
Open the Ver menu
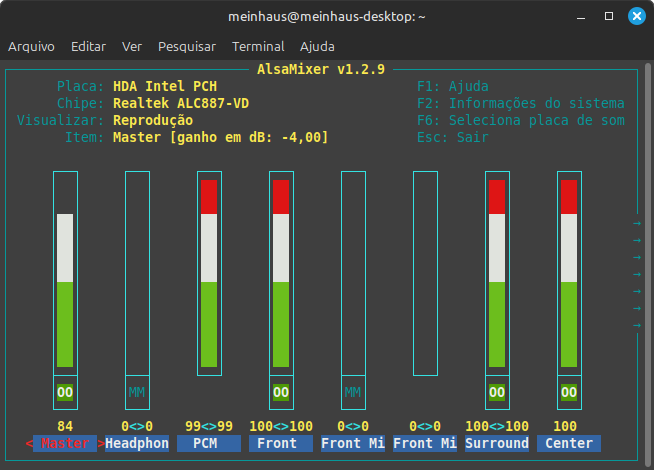click(132, 46)
